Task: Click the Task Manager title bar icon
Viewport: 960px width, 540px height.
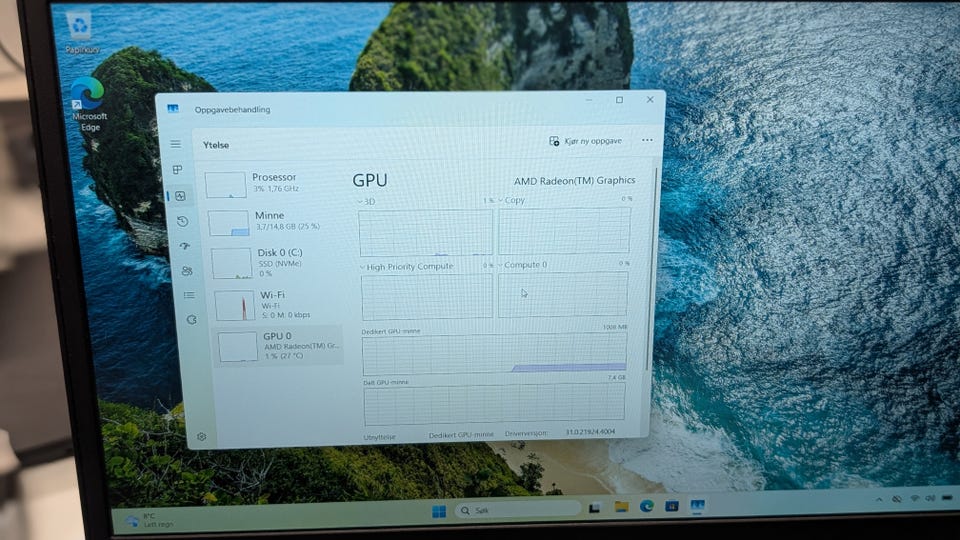Action: point(173,108)
